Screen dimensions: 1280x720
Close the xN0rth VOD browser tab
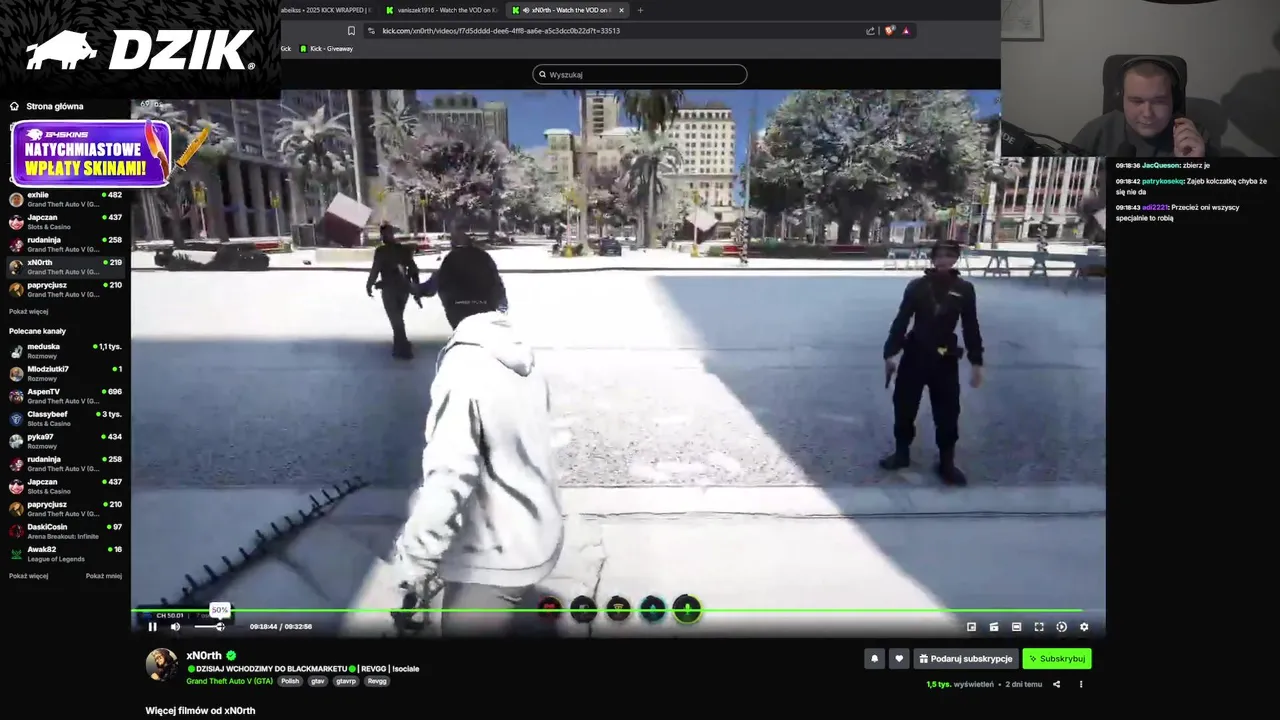pyautogui.click(x=621, y=10)
